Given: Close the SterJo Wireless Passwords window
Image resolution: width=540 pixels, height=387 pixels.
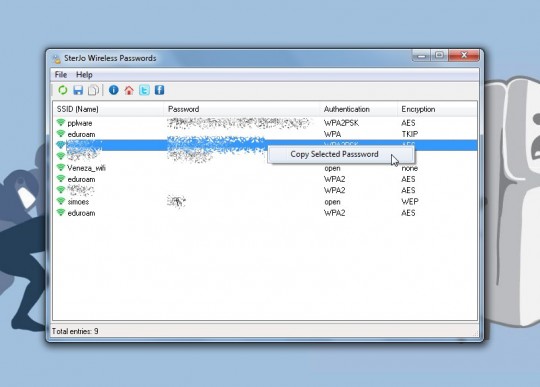Looking at the screenshot, I should tap(464, 55).
